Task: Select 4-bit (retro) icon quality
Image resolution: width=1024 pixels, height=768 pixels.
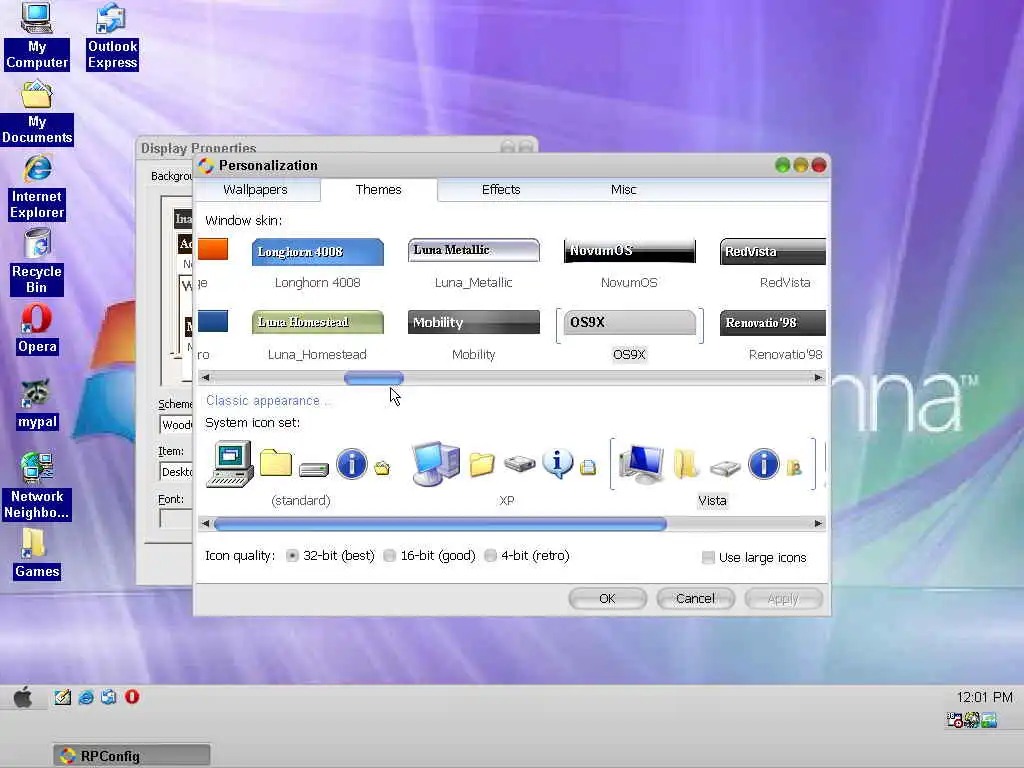Action: coord(490,556)
